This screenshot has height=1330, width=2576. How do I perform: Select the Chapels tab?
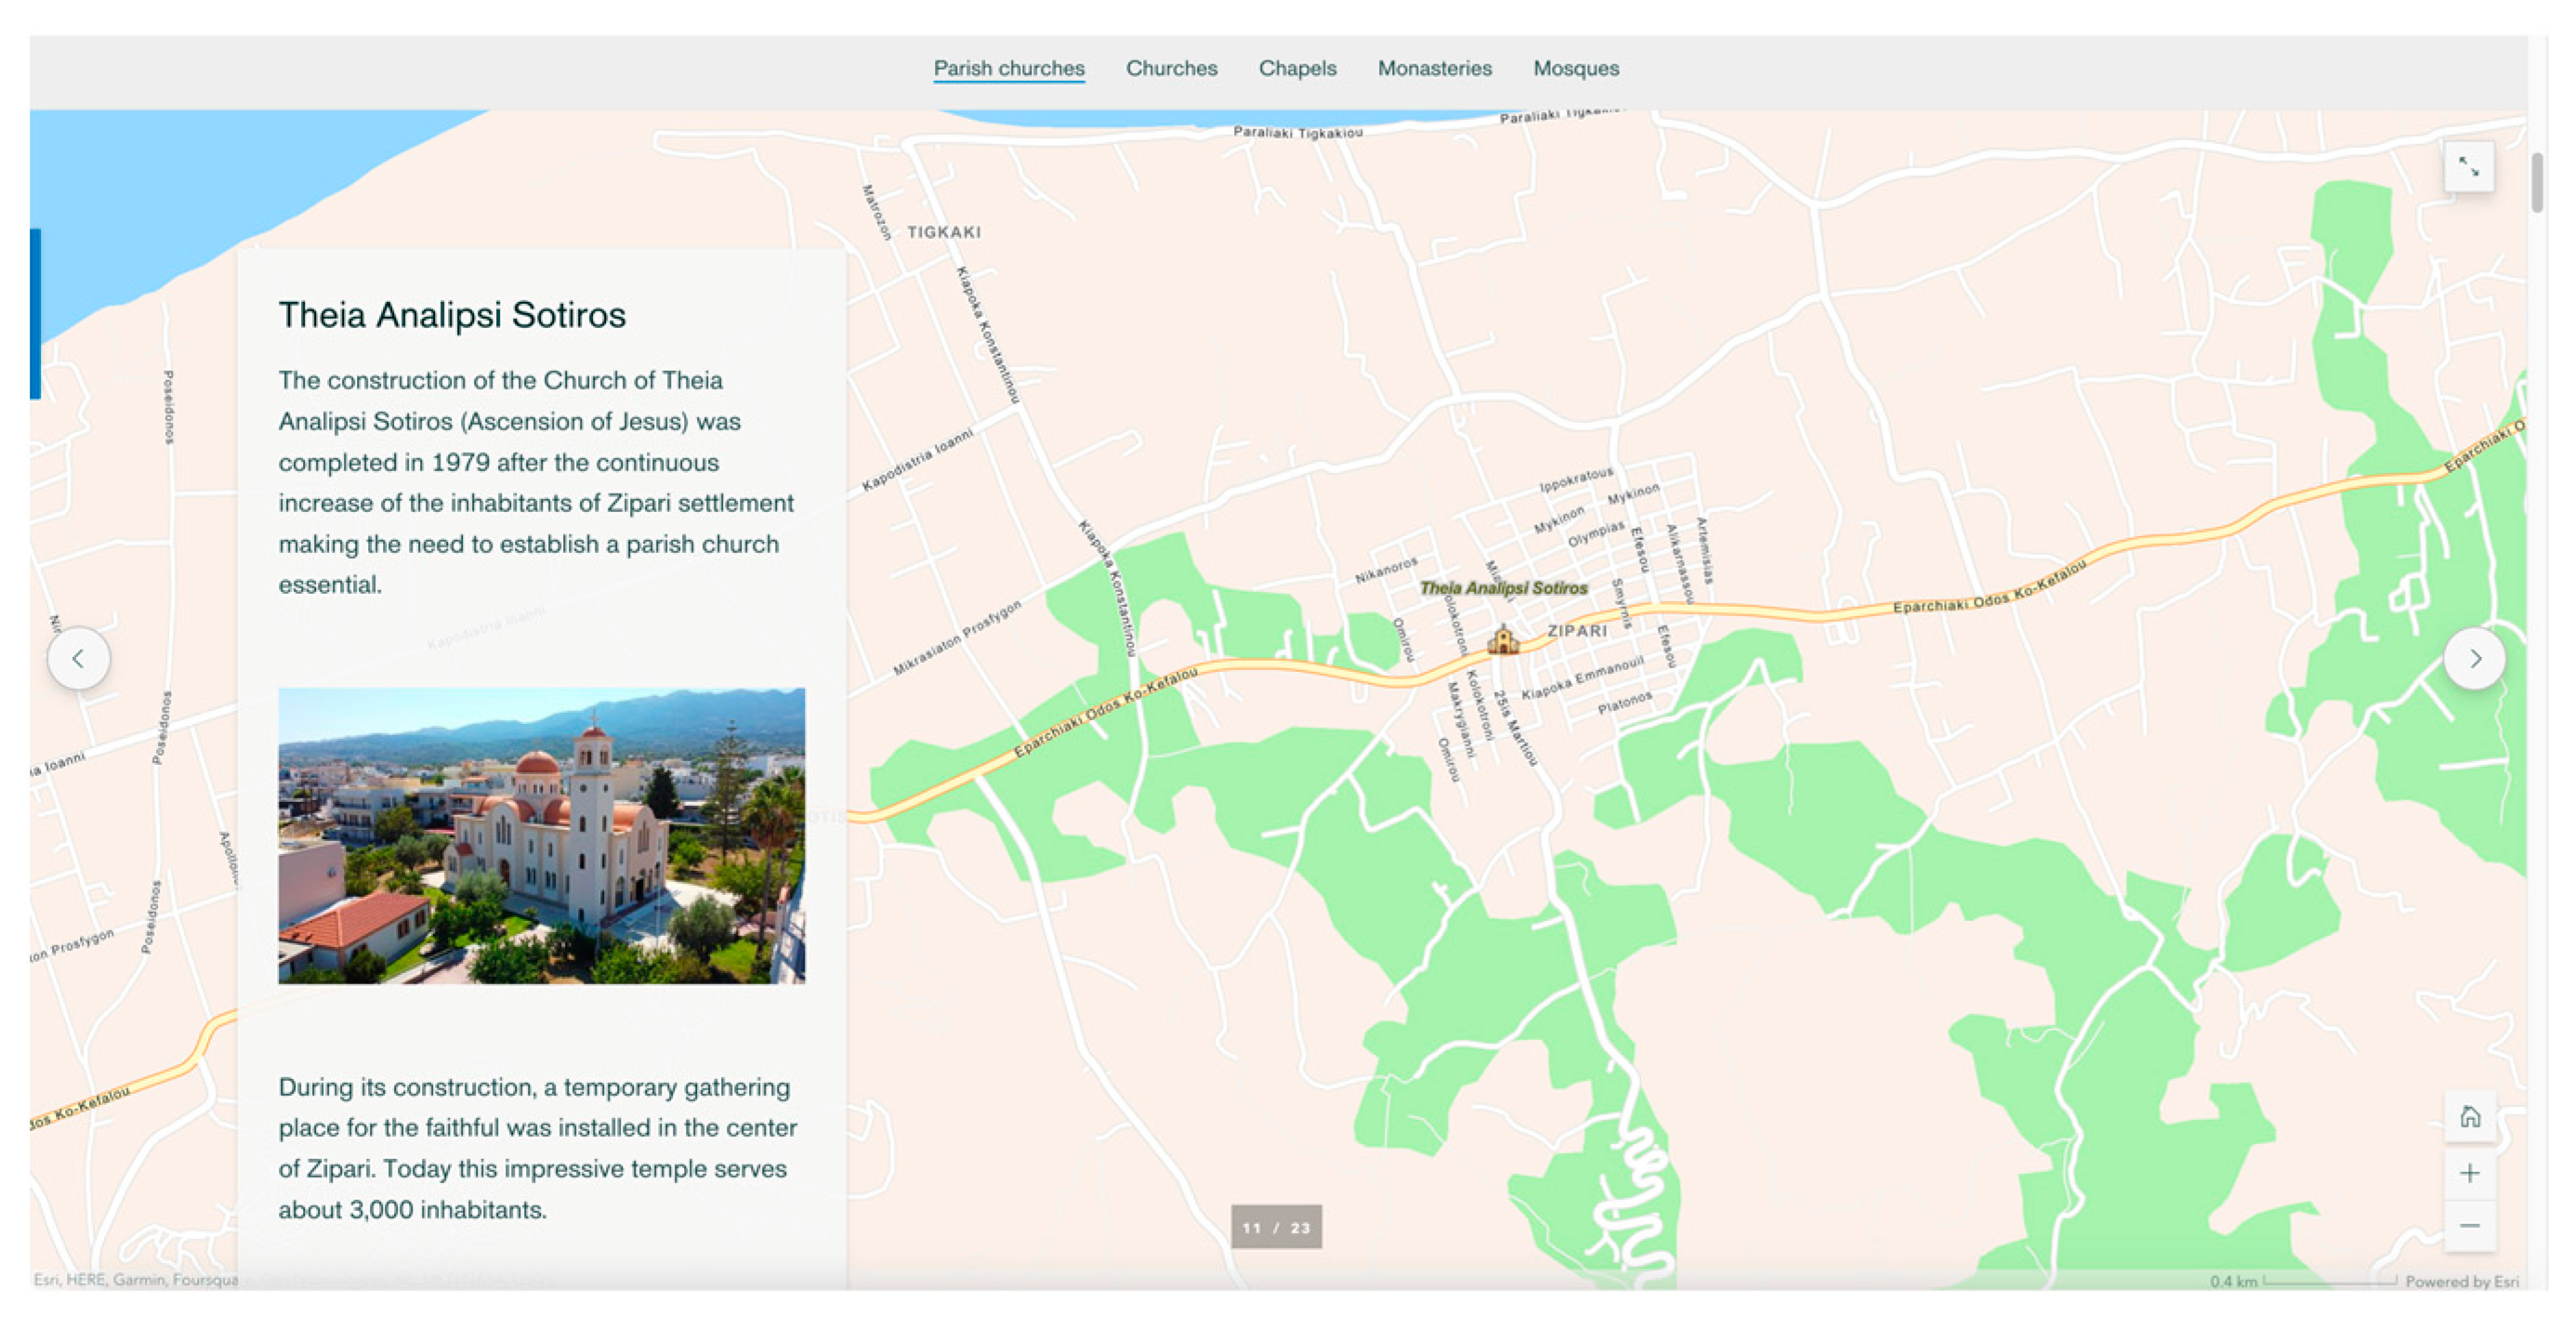pyautogui.click(x=1297, y=68)
